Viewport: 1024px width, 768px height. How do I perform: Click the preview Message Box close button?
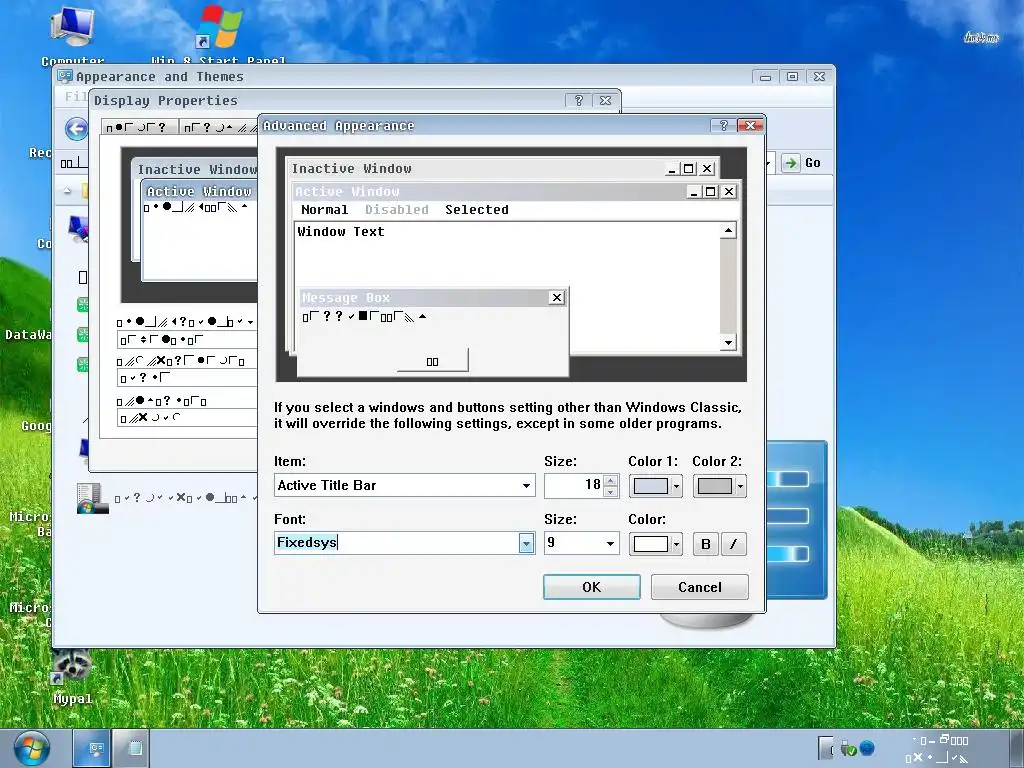pos(556,298)
